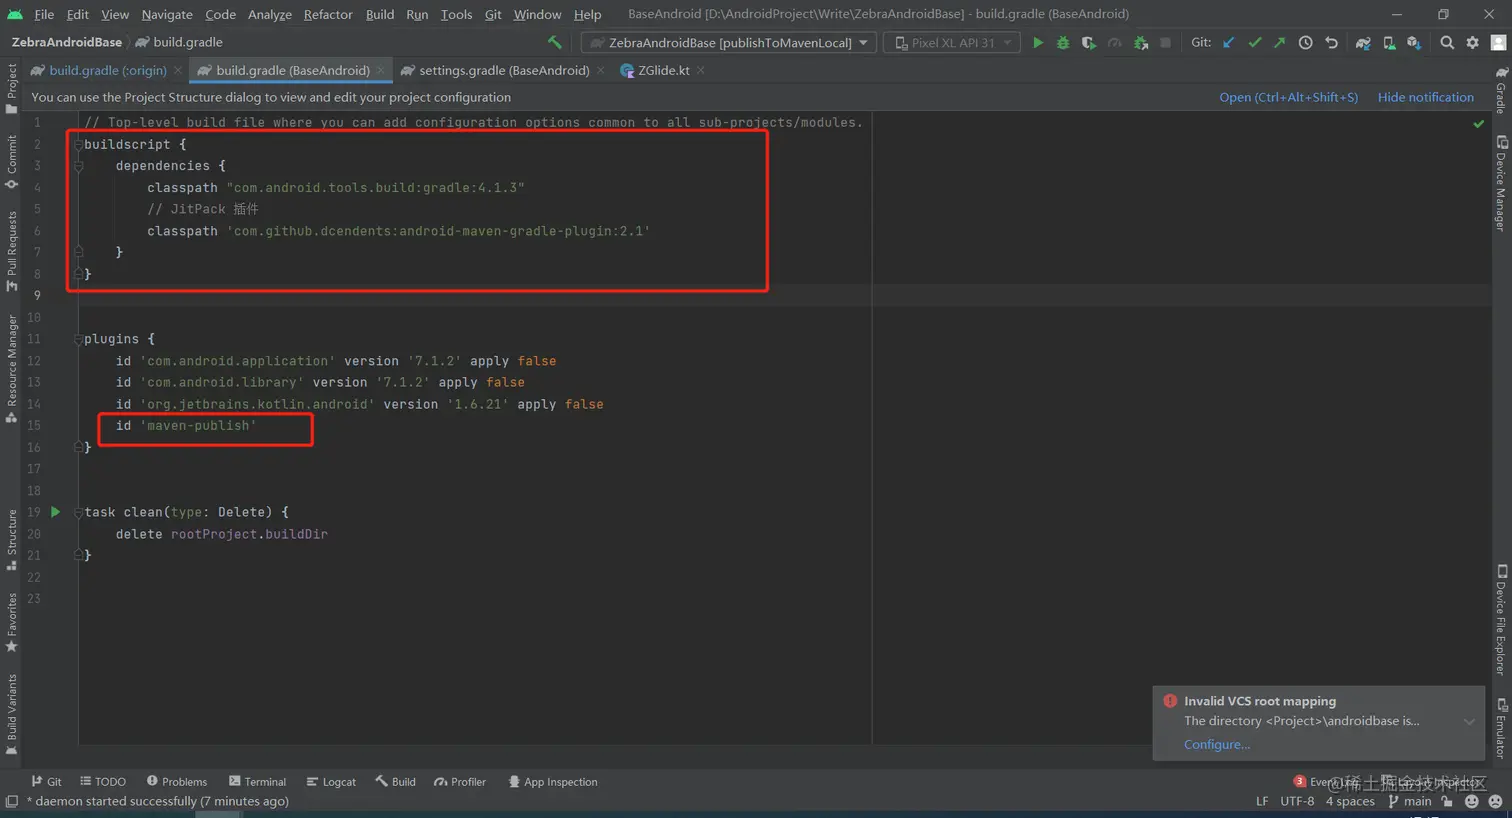Open the Pull Requests tool window
Viewport: 1512px width, 818px height.
11,251
